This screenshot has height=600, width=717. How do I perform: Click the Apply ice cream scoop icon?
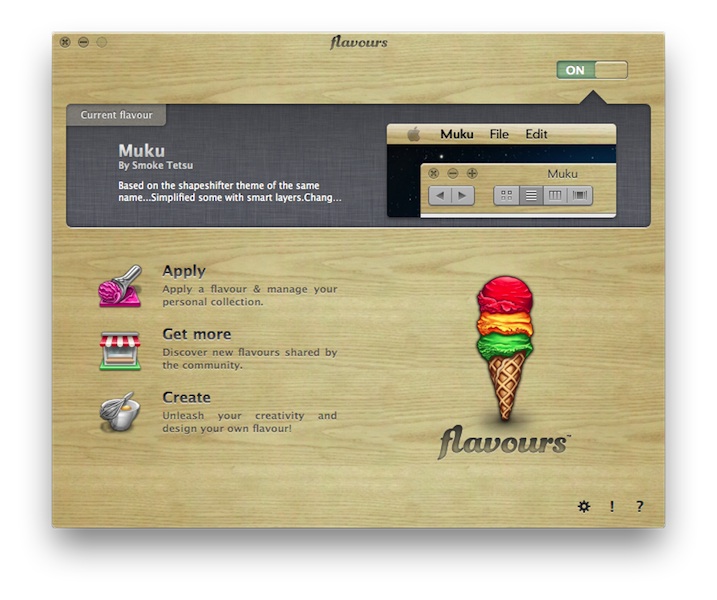pos(120,286)
